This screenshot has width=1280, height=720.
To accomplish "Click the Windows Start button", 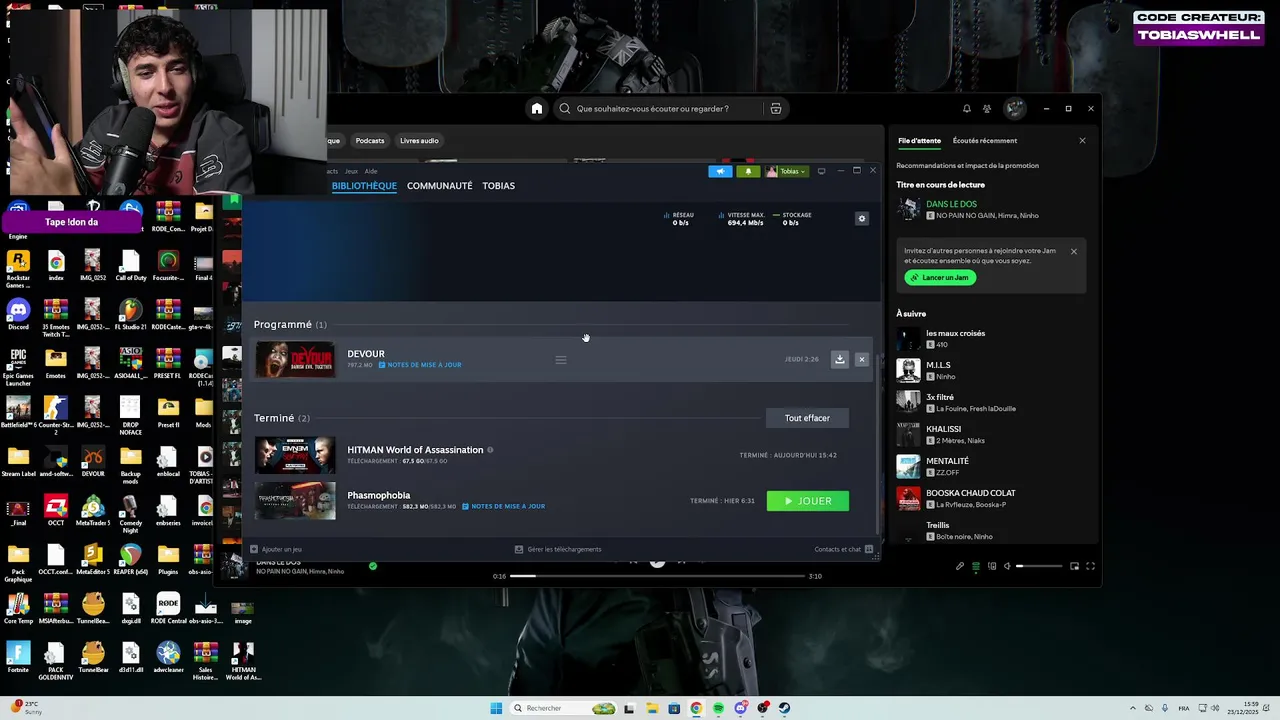I will 496,708.
